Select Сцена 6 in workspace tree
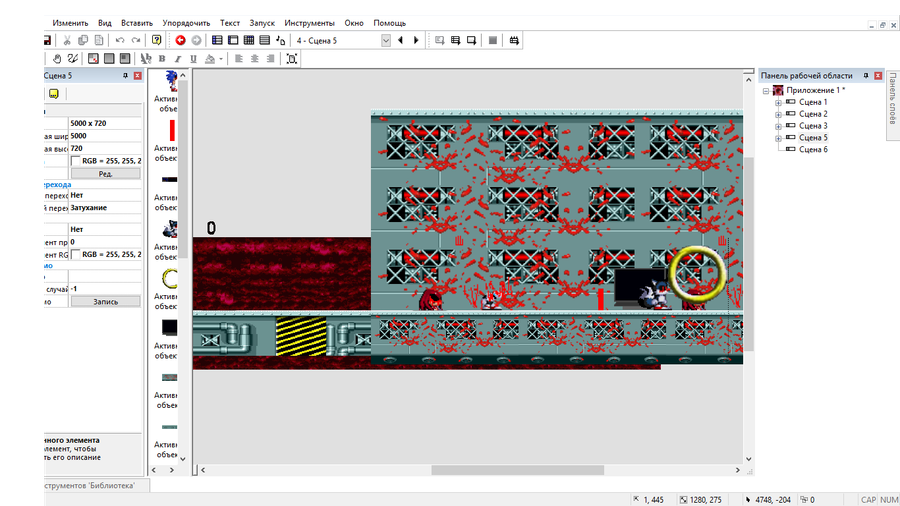900x506 pixels. coord(813,149)
